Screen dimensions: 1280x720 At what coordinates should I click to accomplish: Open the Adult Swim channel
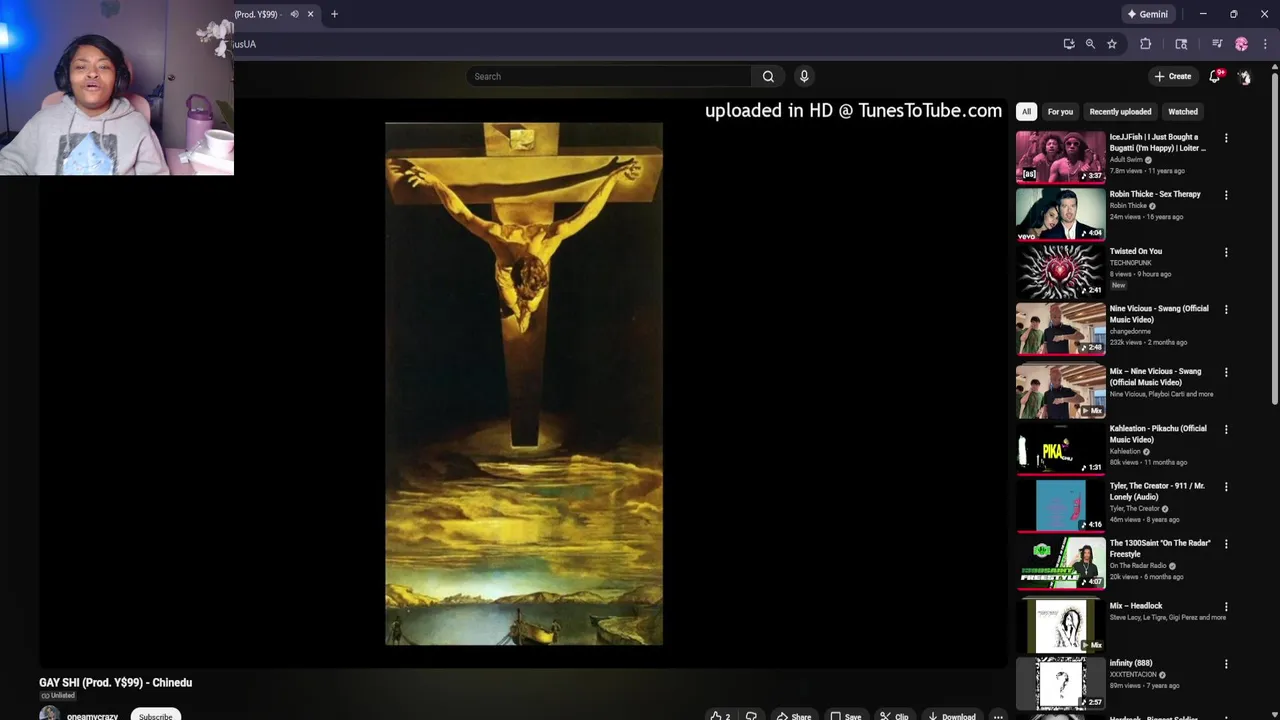click(x=1126, y=160)
